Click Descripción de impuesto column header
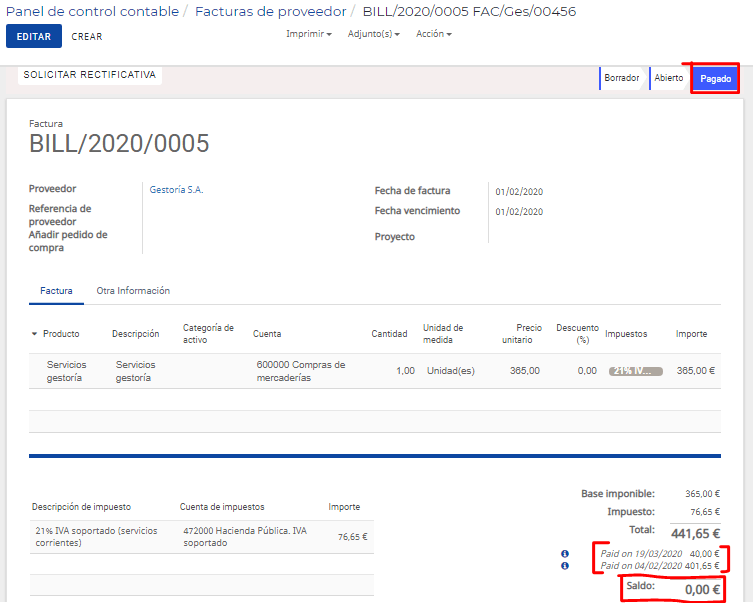This screenshot has height=603, width=753. pos(81,507)
